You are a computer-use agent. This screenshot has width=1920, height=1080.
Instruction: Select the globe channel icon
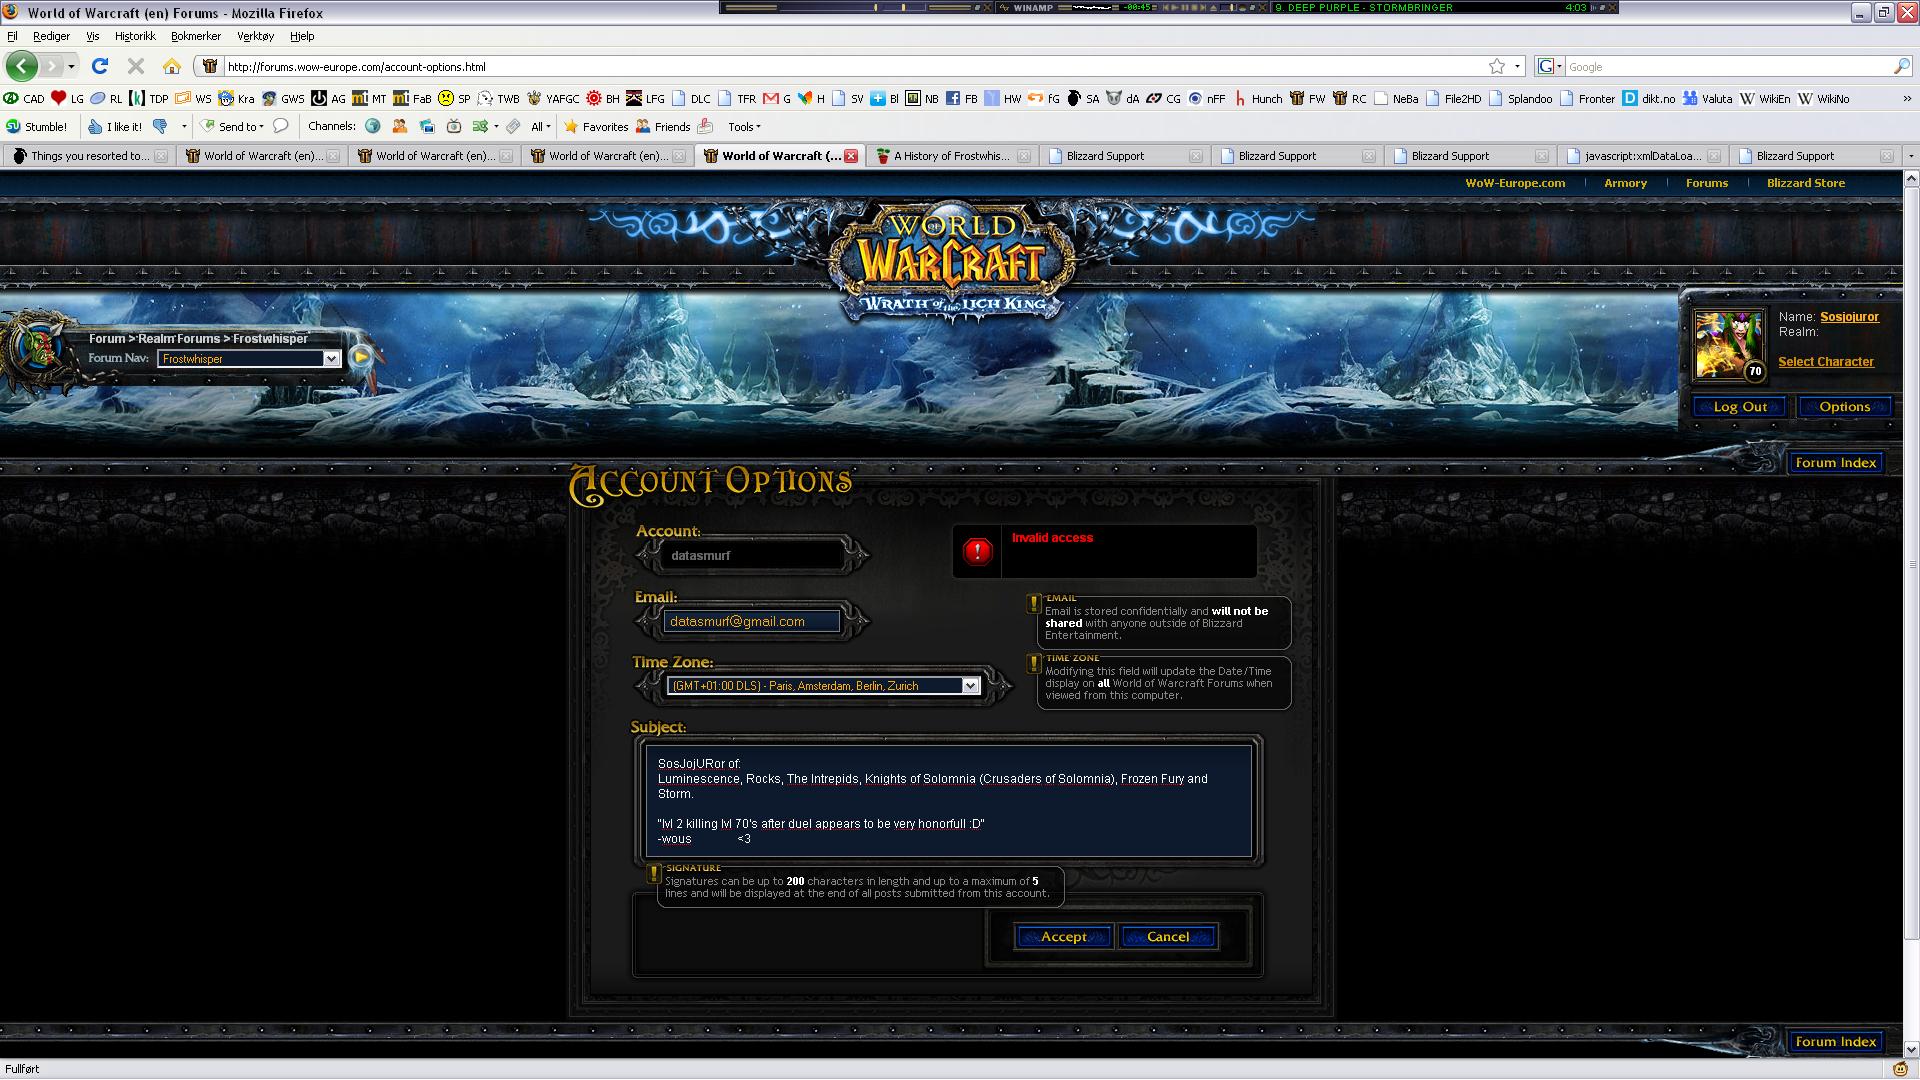click(373, 126)
